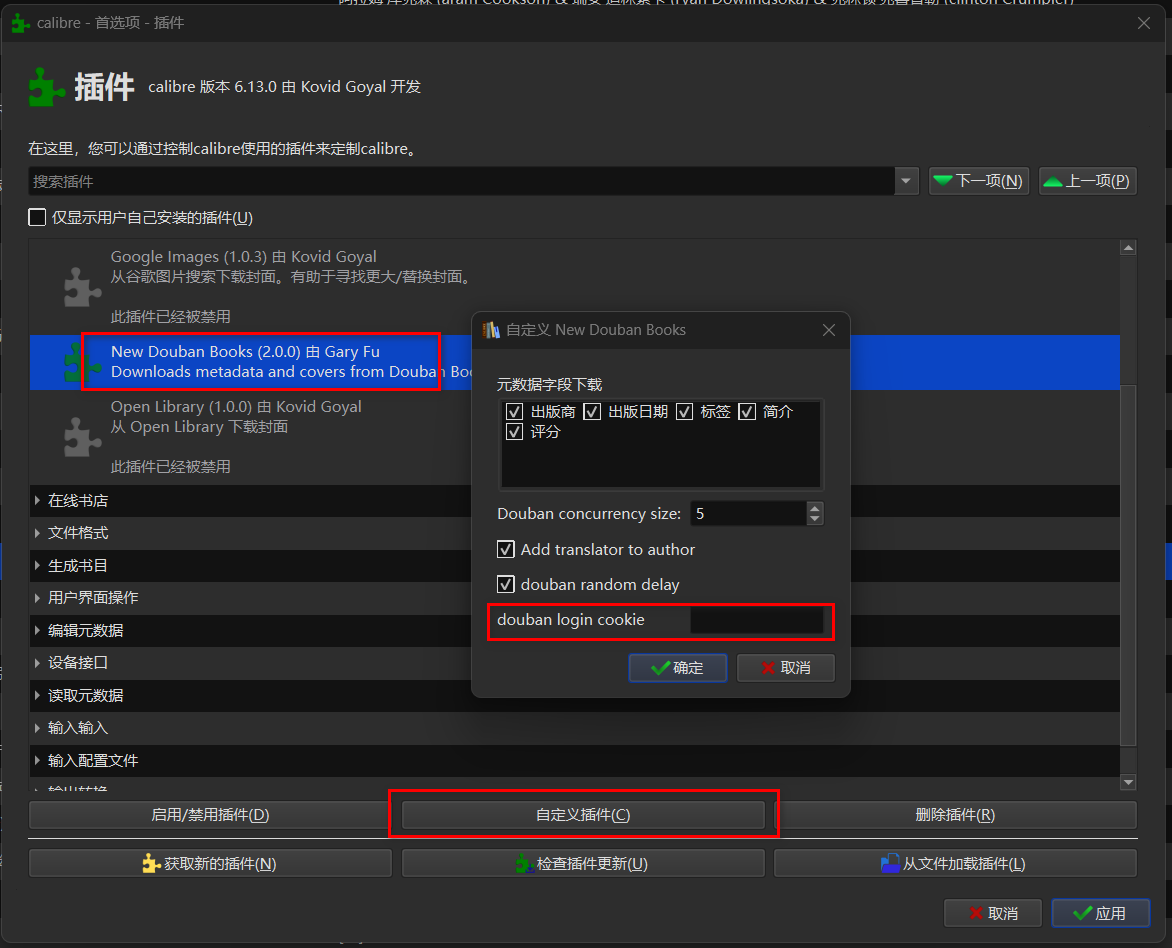Confirm with 确定 in Douban dialog

[x=678, y=668]
